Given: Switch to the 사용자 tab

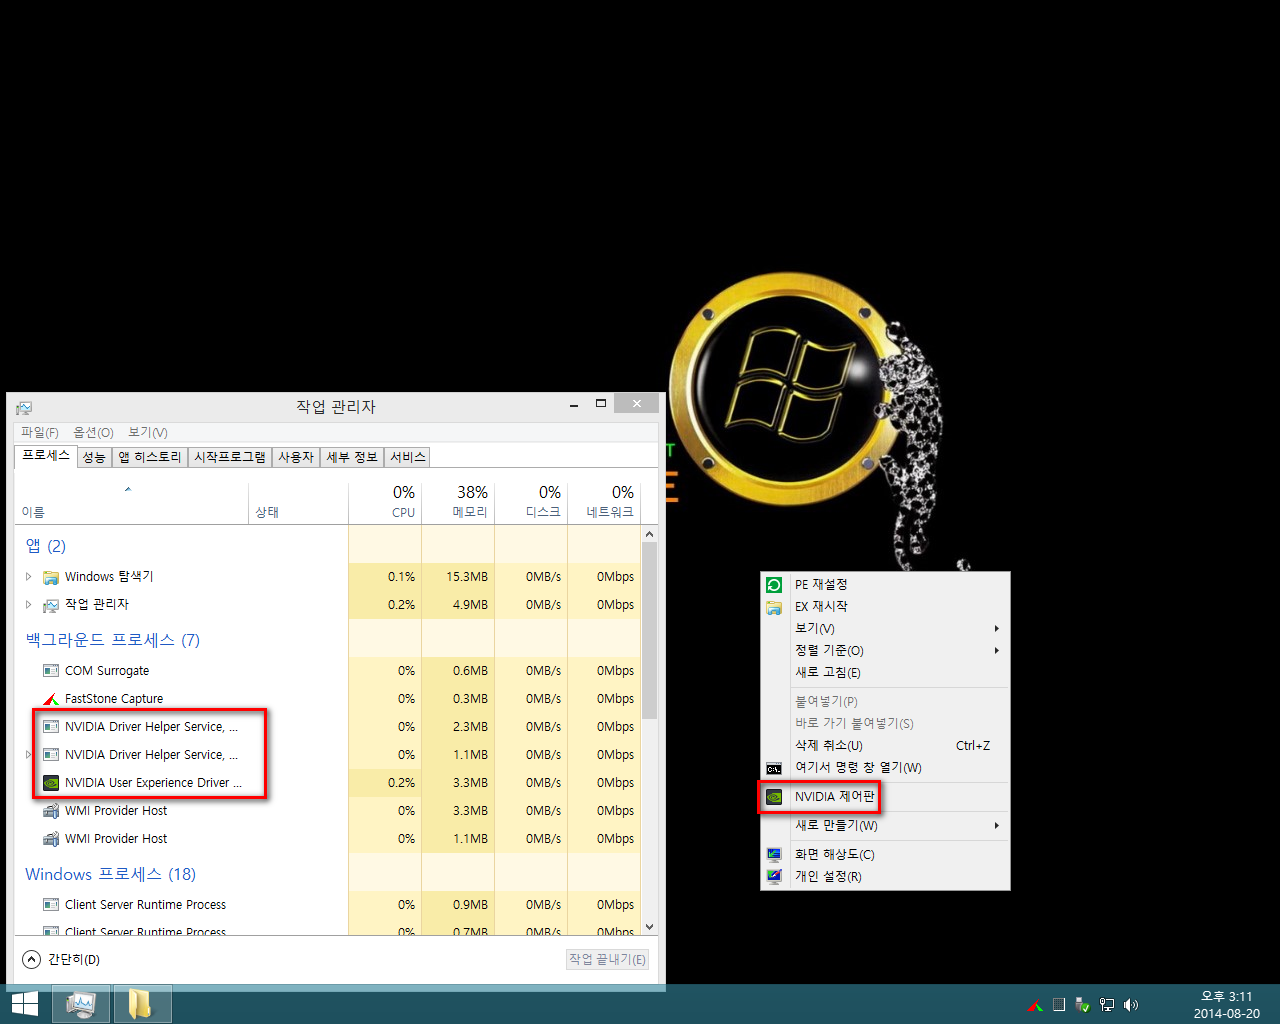Looking at the screenshot, I should pyautogui.click(x=296, y=457).
